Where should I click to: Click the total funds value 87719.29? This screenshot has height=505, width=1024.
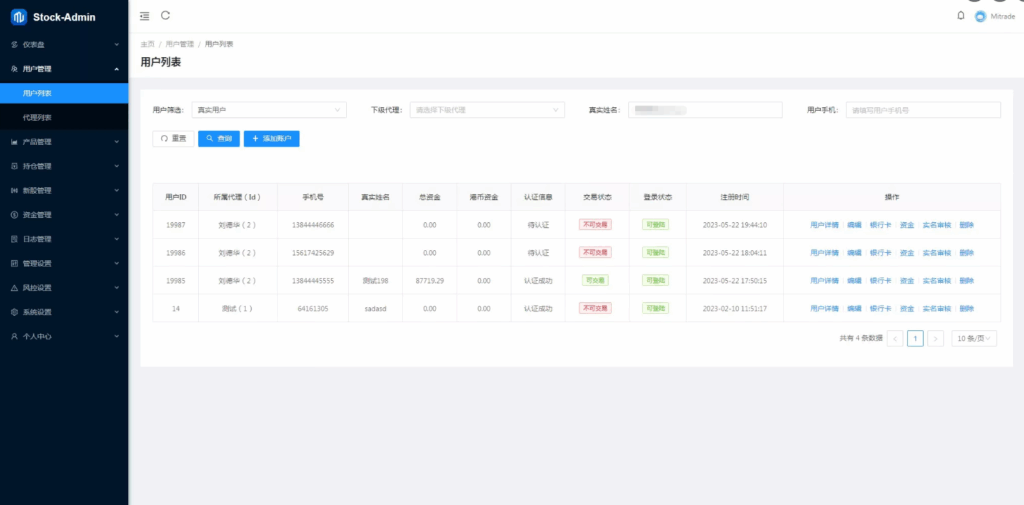click(430, 281)
